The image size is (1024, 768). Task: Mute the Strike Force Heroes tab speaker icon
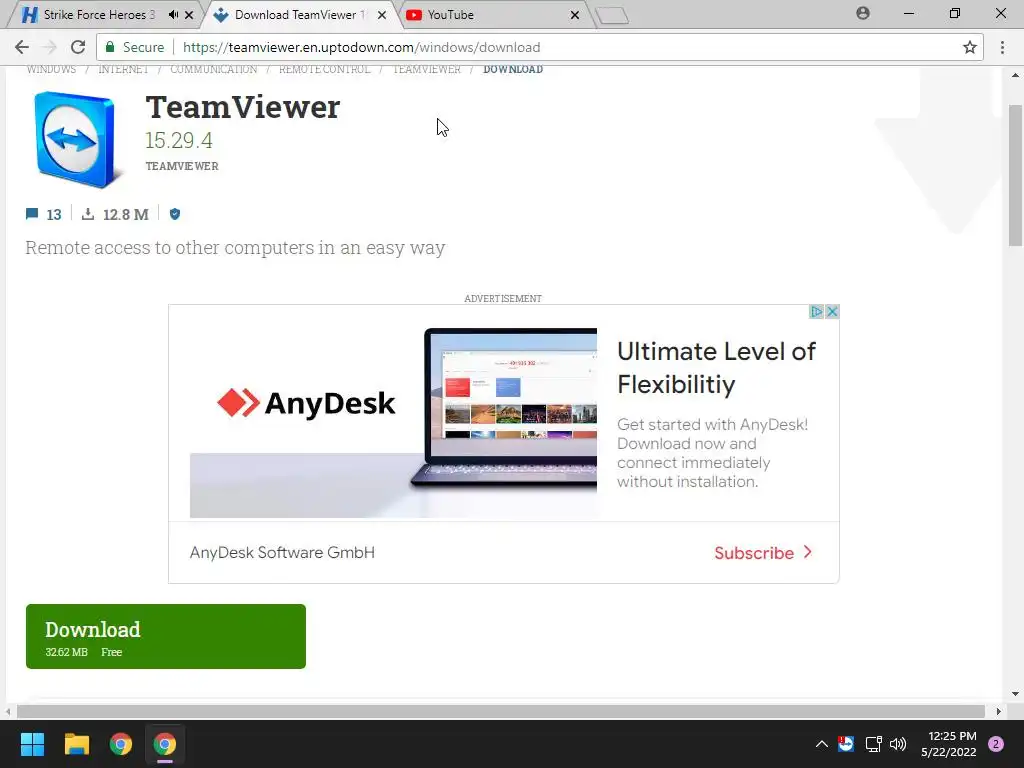click(173, 14)
